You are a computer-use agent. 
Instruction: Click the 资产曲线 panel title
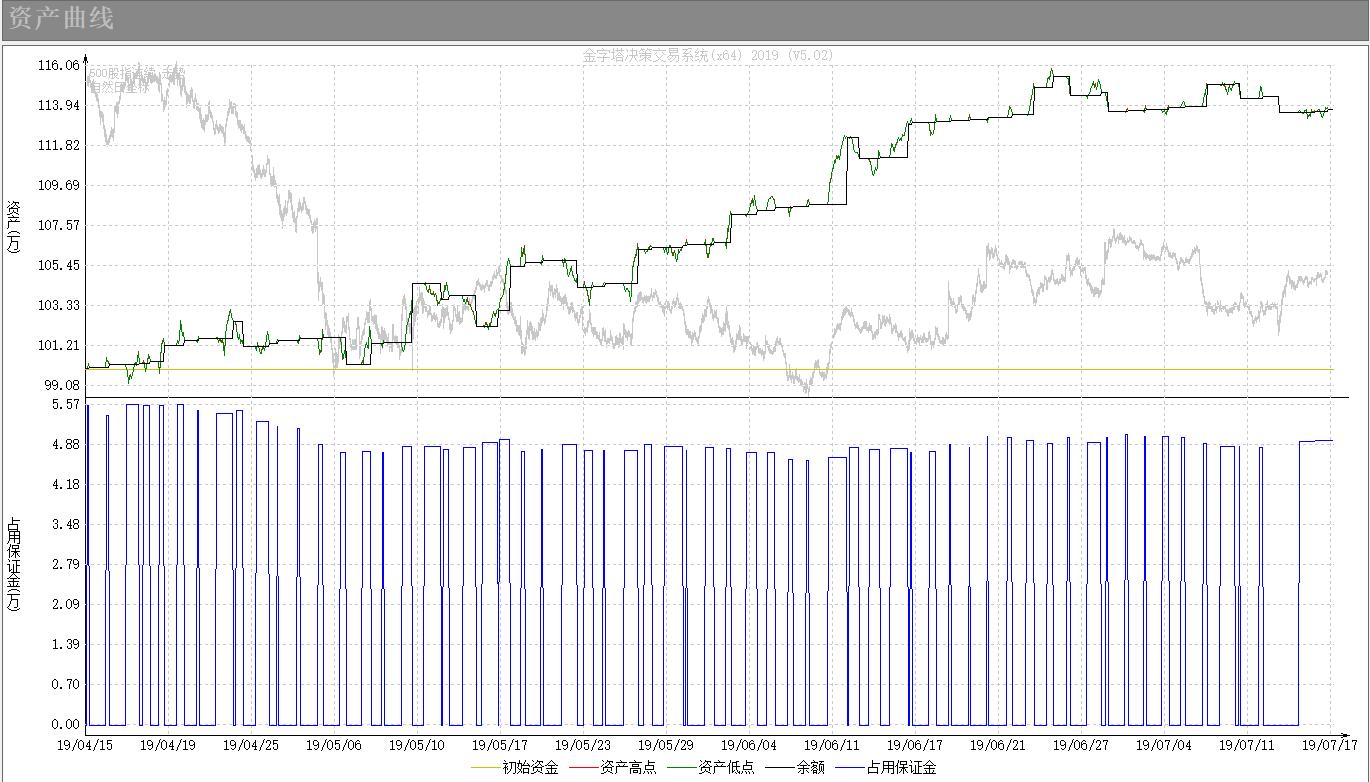(61, 18)
